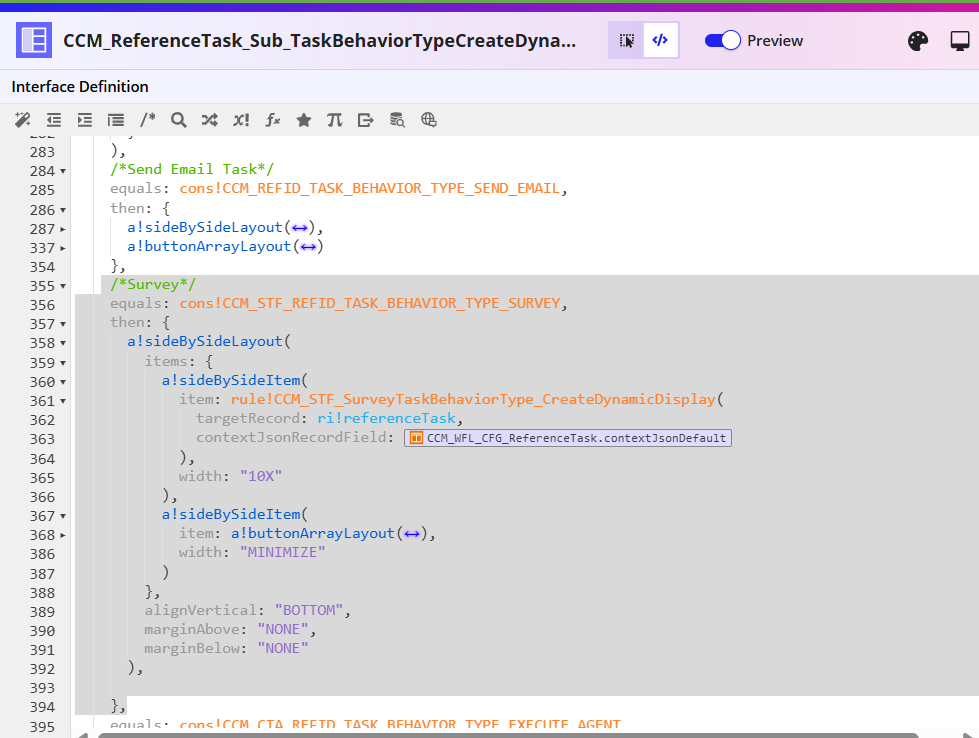Viewport: 979px width, 738px height.
Task: Open the desktop display size options
Action: click(960, 41)
